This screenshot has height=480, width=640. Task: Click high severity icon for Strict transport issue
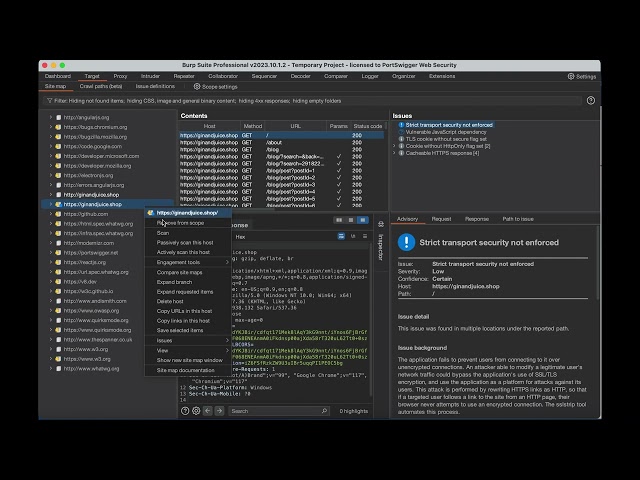point(401,125)
